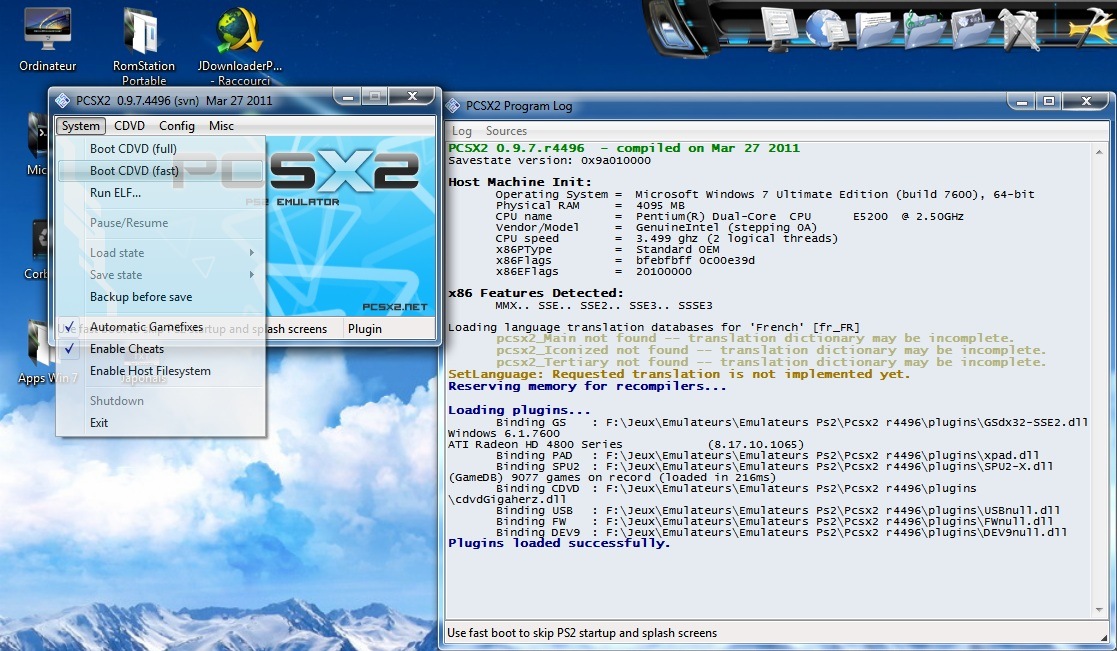The height and width of the screenshot is (651, 1117).
Task: Disable the Enable Cheats option
Action: click(x=127, y=349)
